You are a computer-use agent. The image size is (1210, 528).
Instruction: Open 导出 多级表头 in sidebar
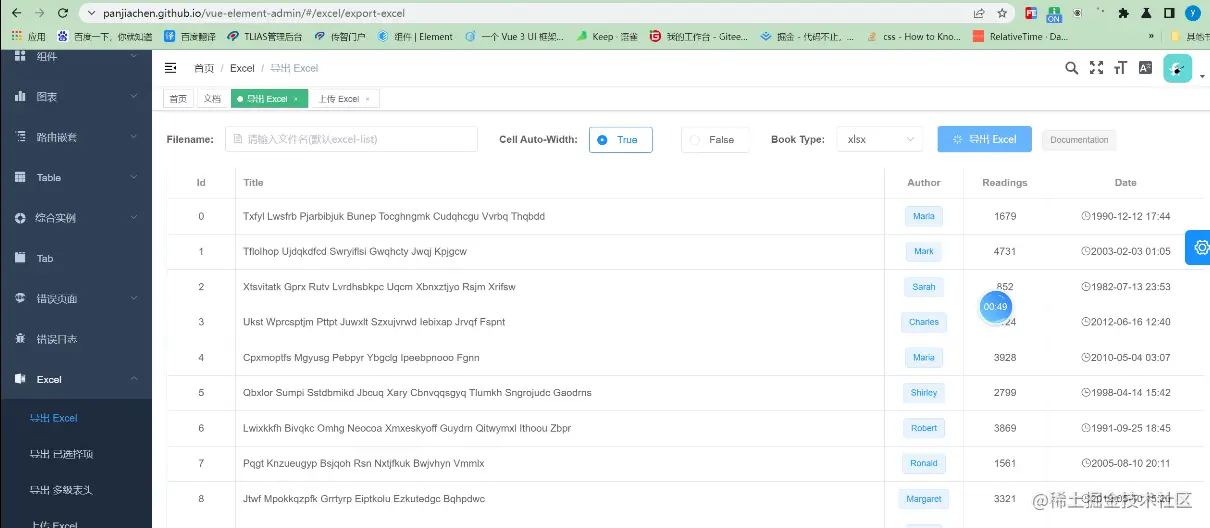click(x=76, y=490)
